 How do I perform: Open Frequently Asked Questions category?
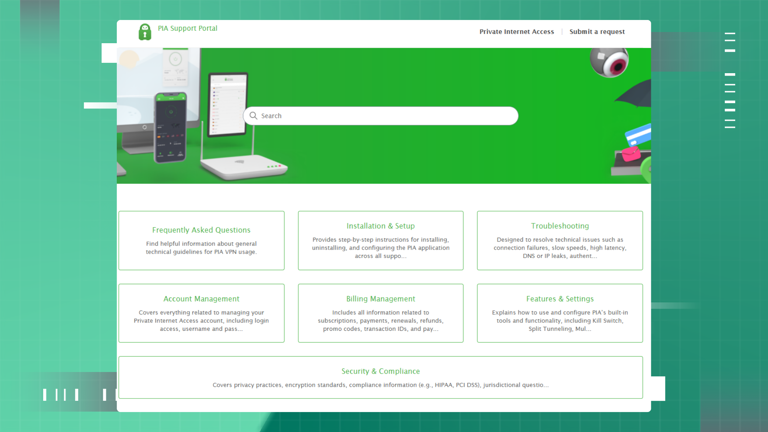201,240
